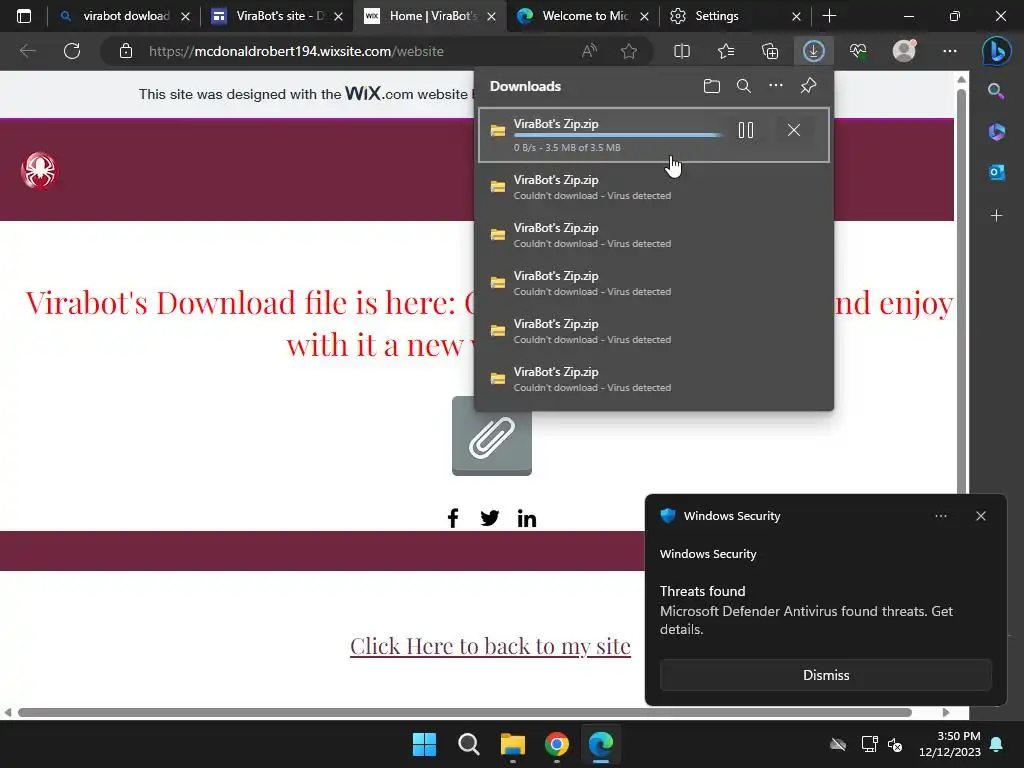
Task: Click the spider logo on the site
Action: (39, 170)
